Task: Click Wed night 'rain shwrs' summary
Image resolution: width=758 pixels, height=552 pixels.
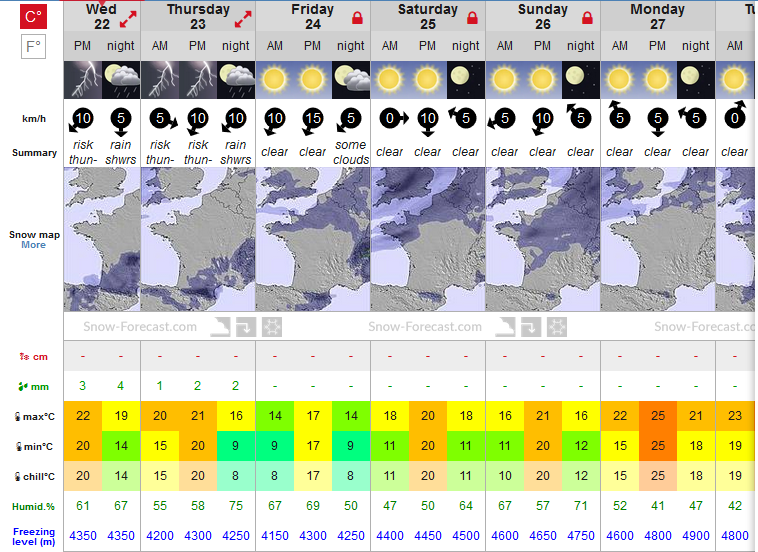Action: click(121, 152)
